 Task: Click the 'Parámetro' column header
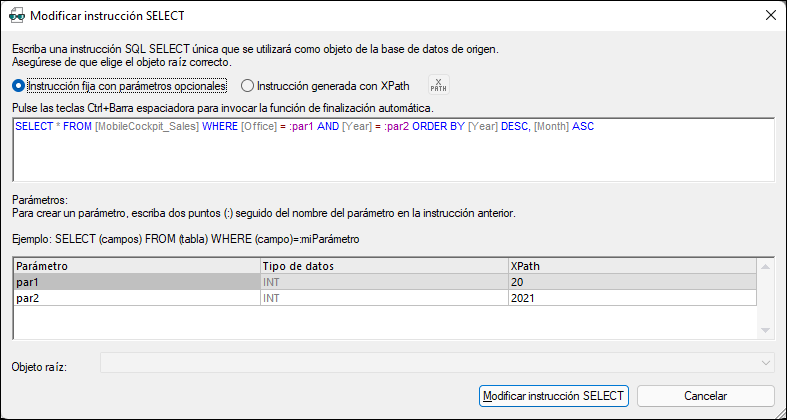point(135,267)
